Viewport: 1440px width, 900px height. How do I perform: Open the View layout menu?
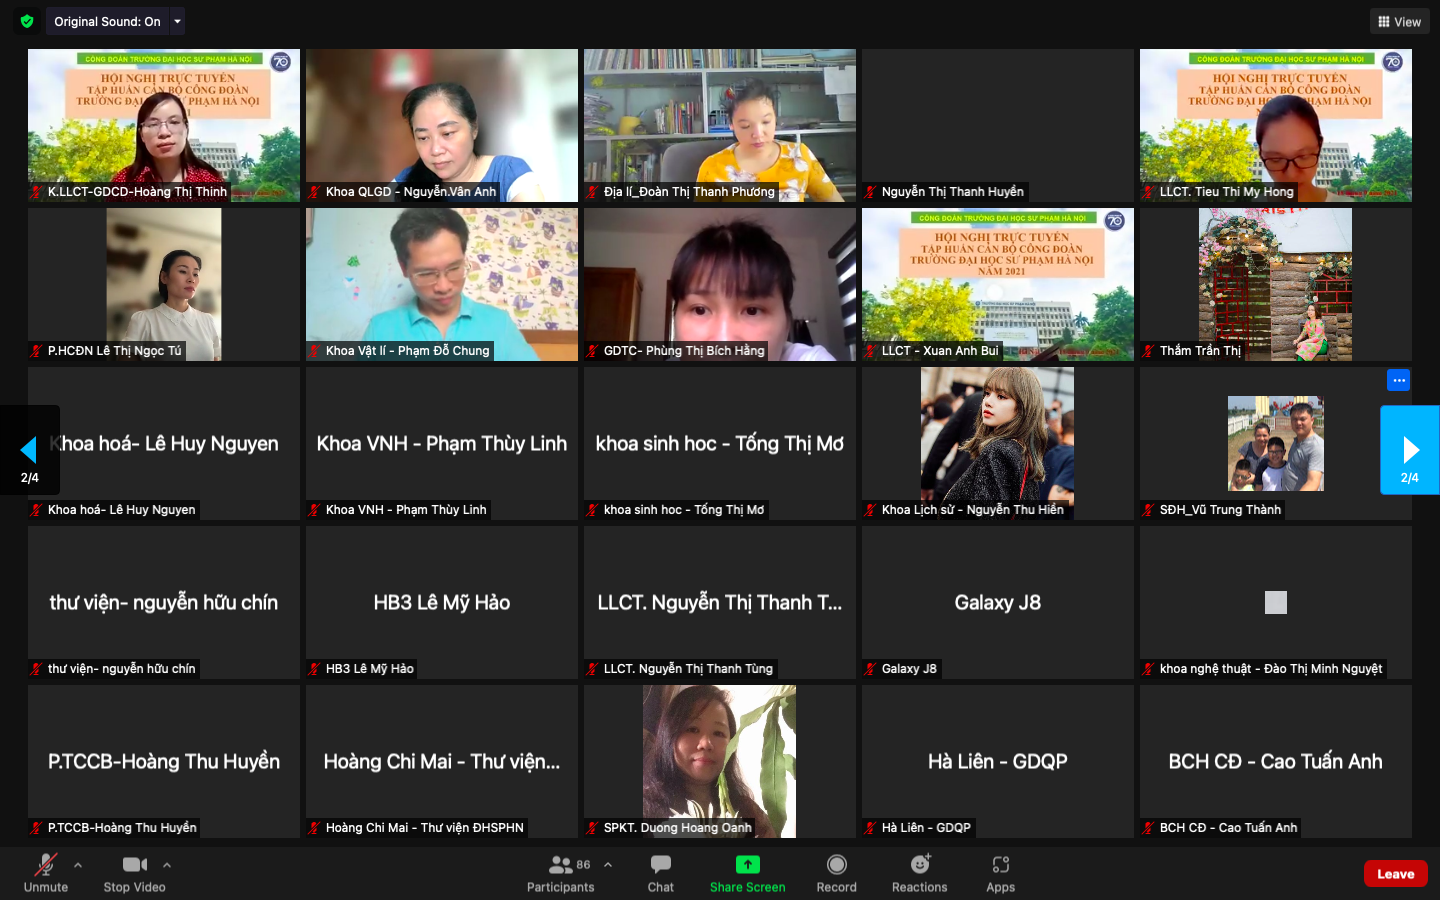coord(1399,21)
